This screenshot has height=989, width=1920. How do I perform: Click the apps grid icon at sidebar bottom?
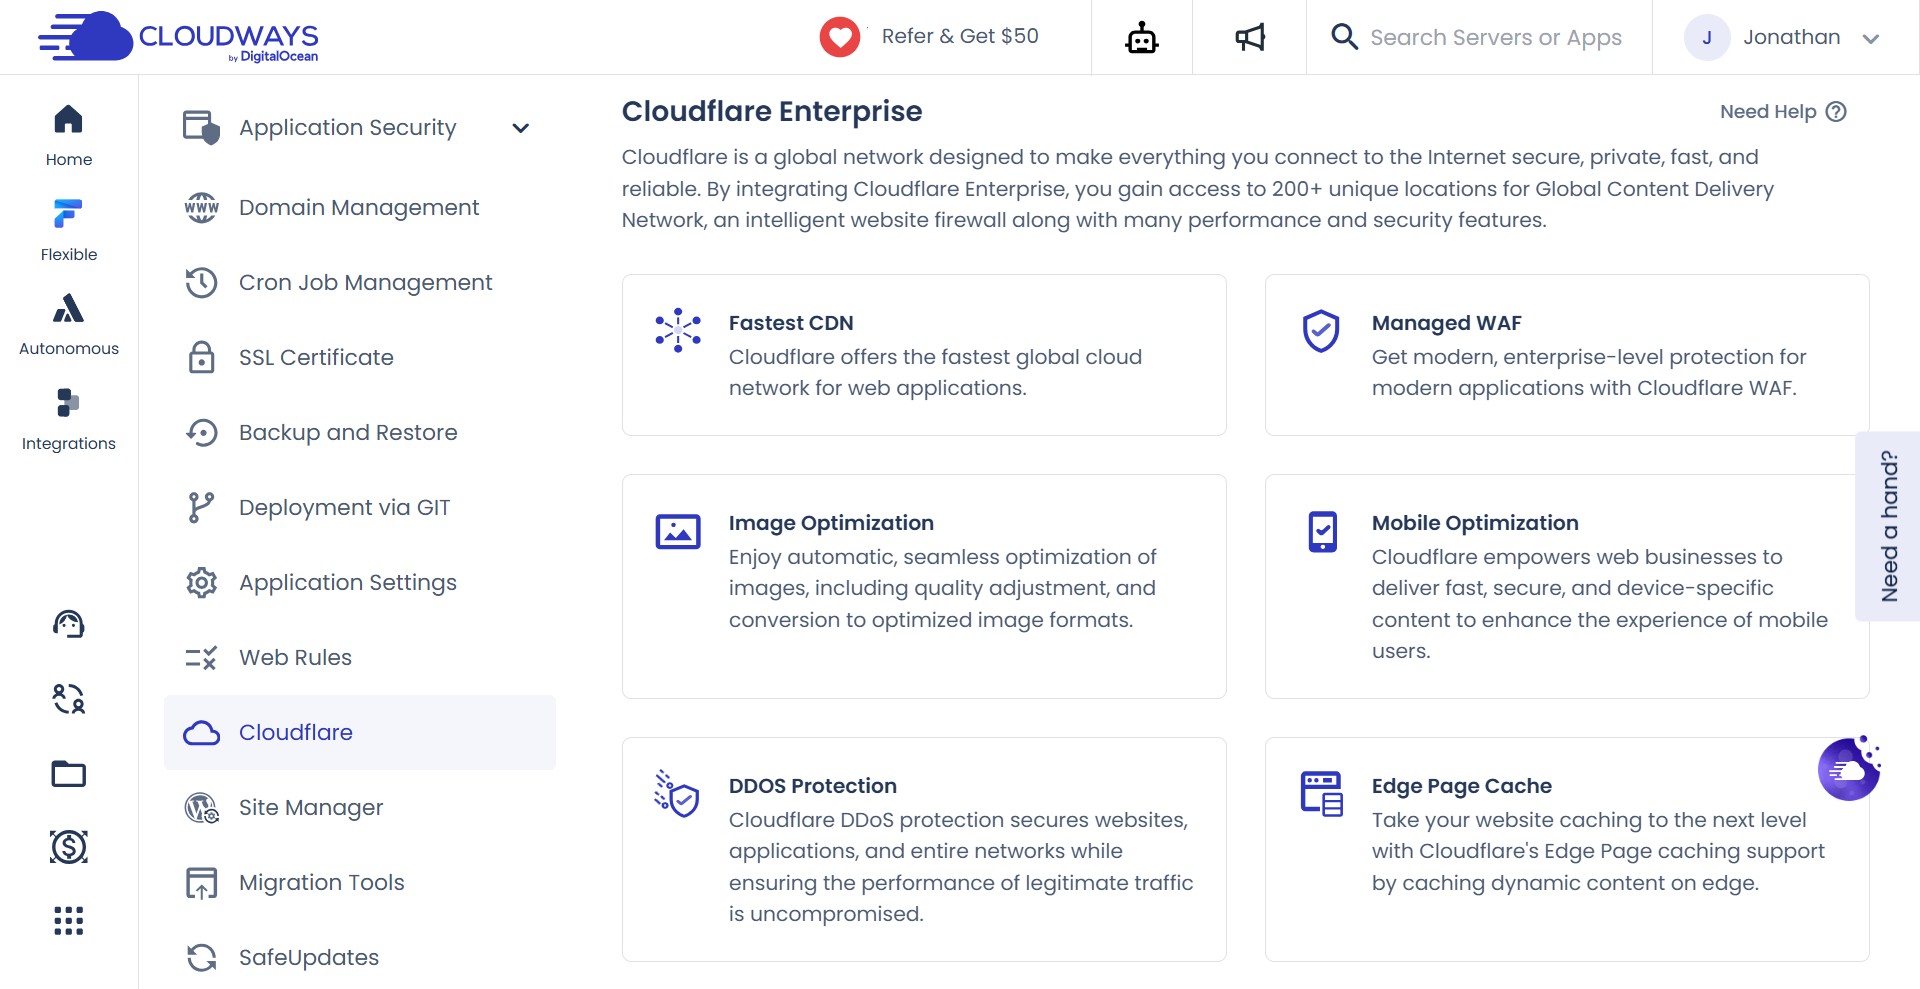(x=67, y=921)
